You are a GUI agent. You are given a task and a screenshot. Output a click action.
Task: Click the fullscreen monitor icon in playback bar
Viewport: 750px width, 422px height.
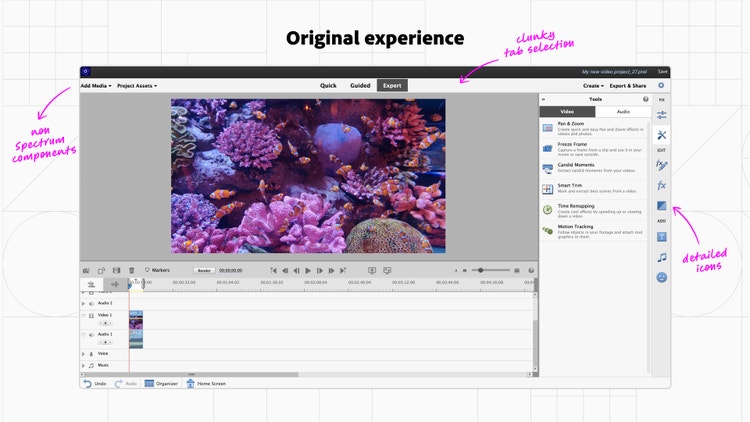point(387,270)
